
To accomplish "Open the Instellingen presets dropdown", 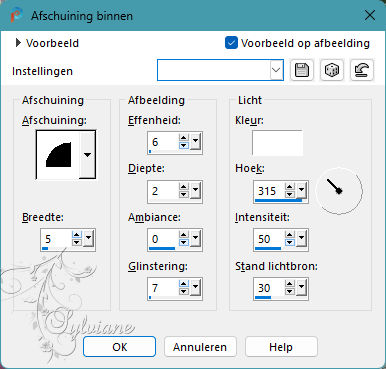I will [x=276, y=70].
